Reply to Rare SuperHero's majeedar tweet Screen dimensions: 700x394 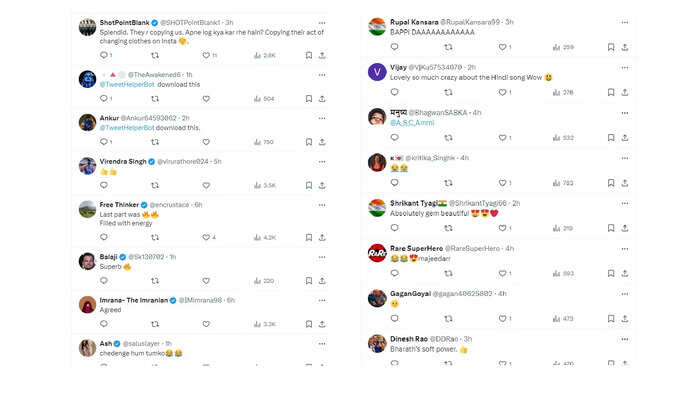[x=394, y=273]
